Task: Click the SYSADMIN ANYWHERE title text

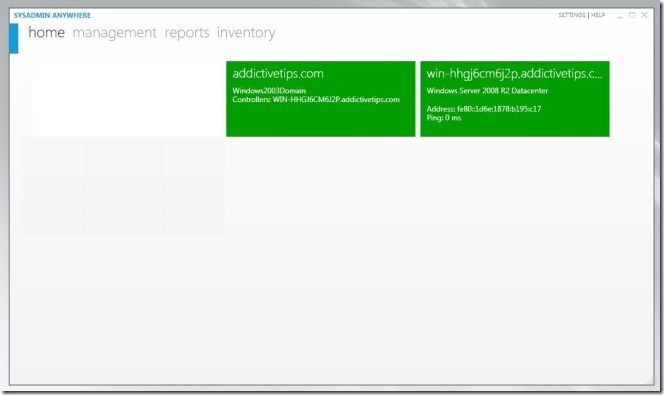Action: [x=52, y=15]
